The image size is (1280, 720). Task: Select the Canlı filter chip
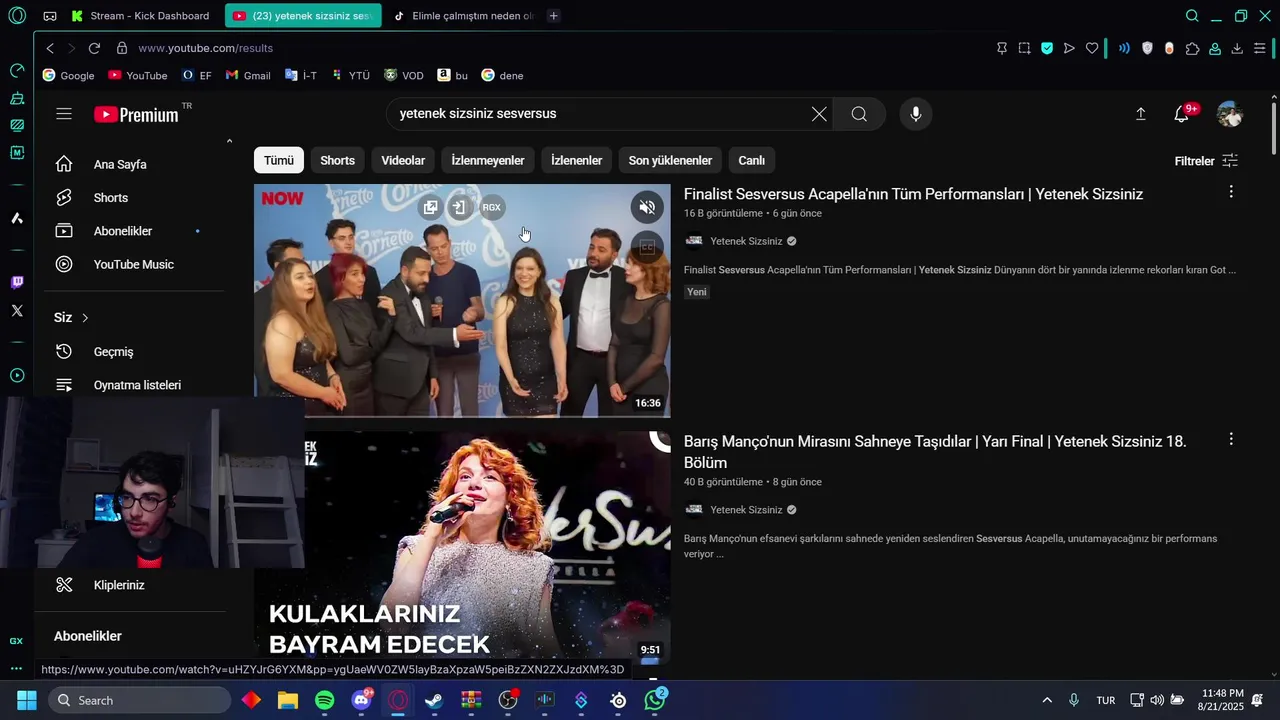coord(751,160)
